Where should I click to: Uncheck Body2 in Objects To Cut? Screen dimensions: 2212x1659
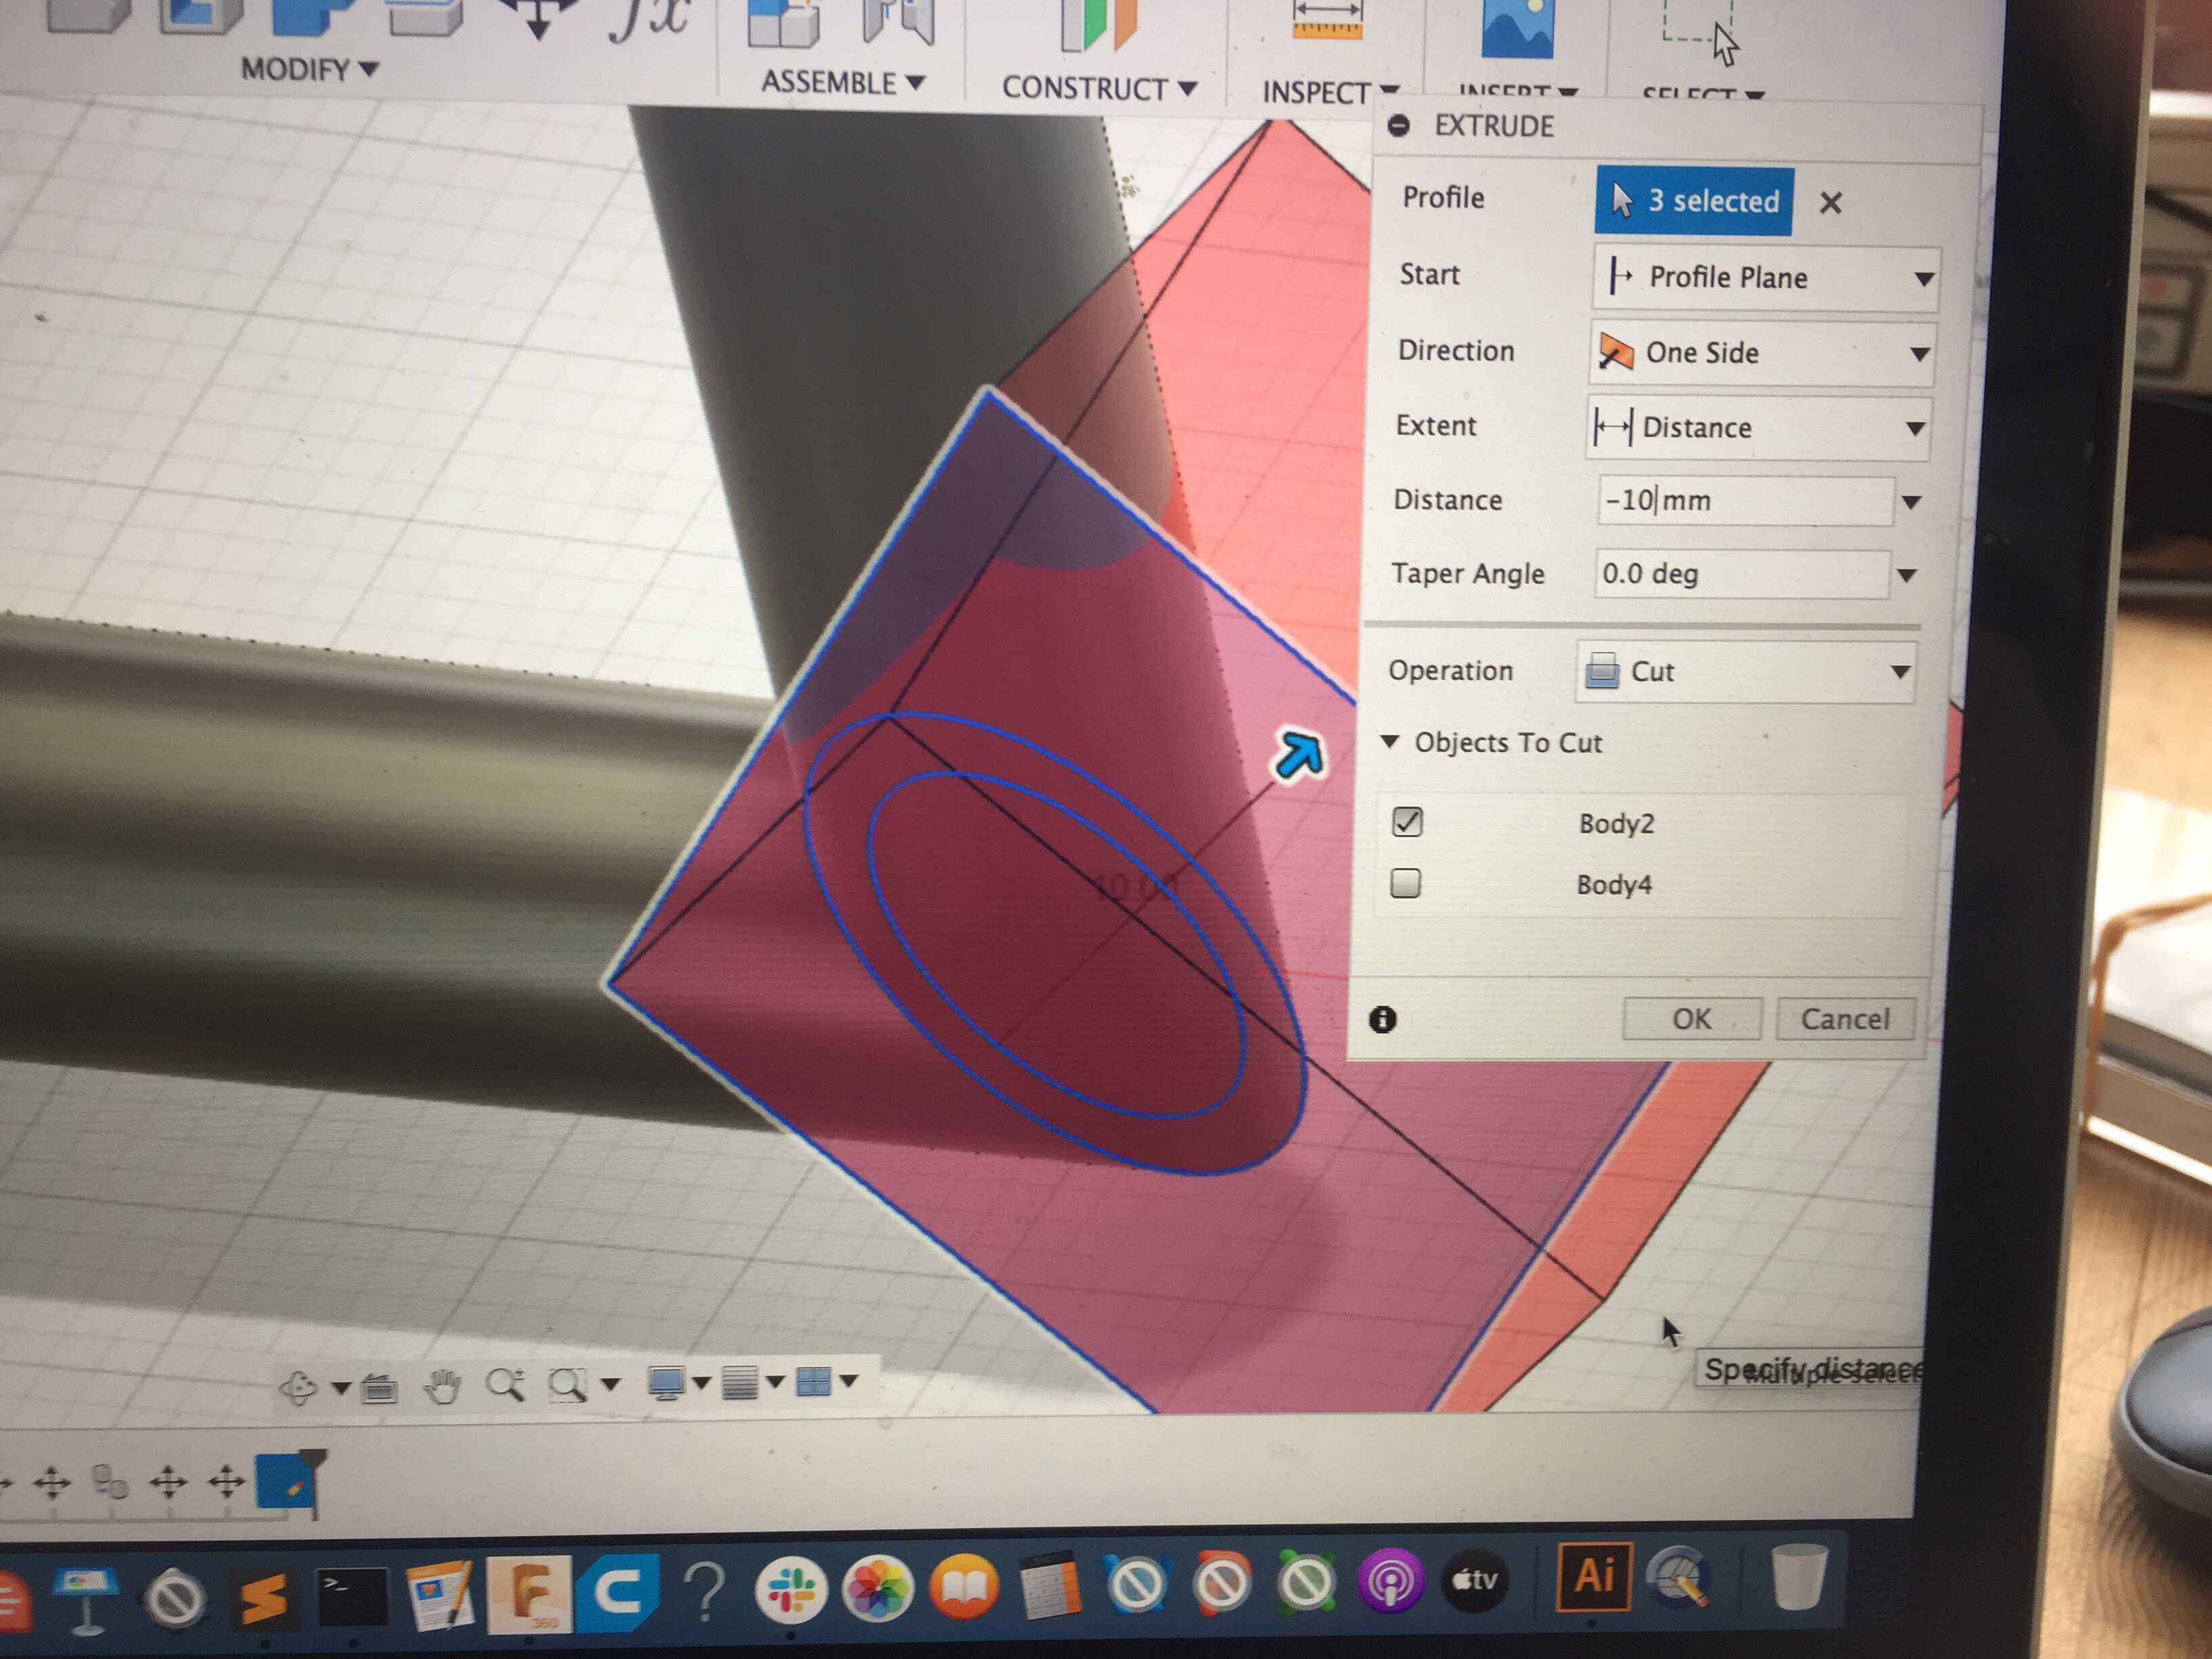1407,822
